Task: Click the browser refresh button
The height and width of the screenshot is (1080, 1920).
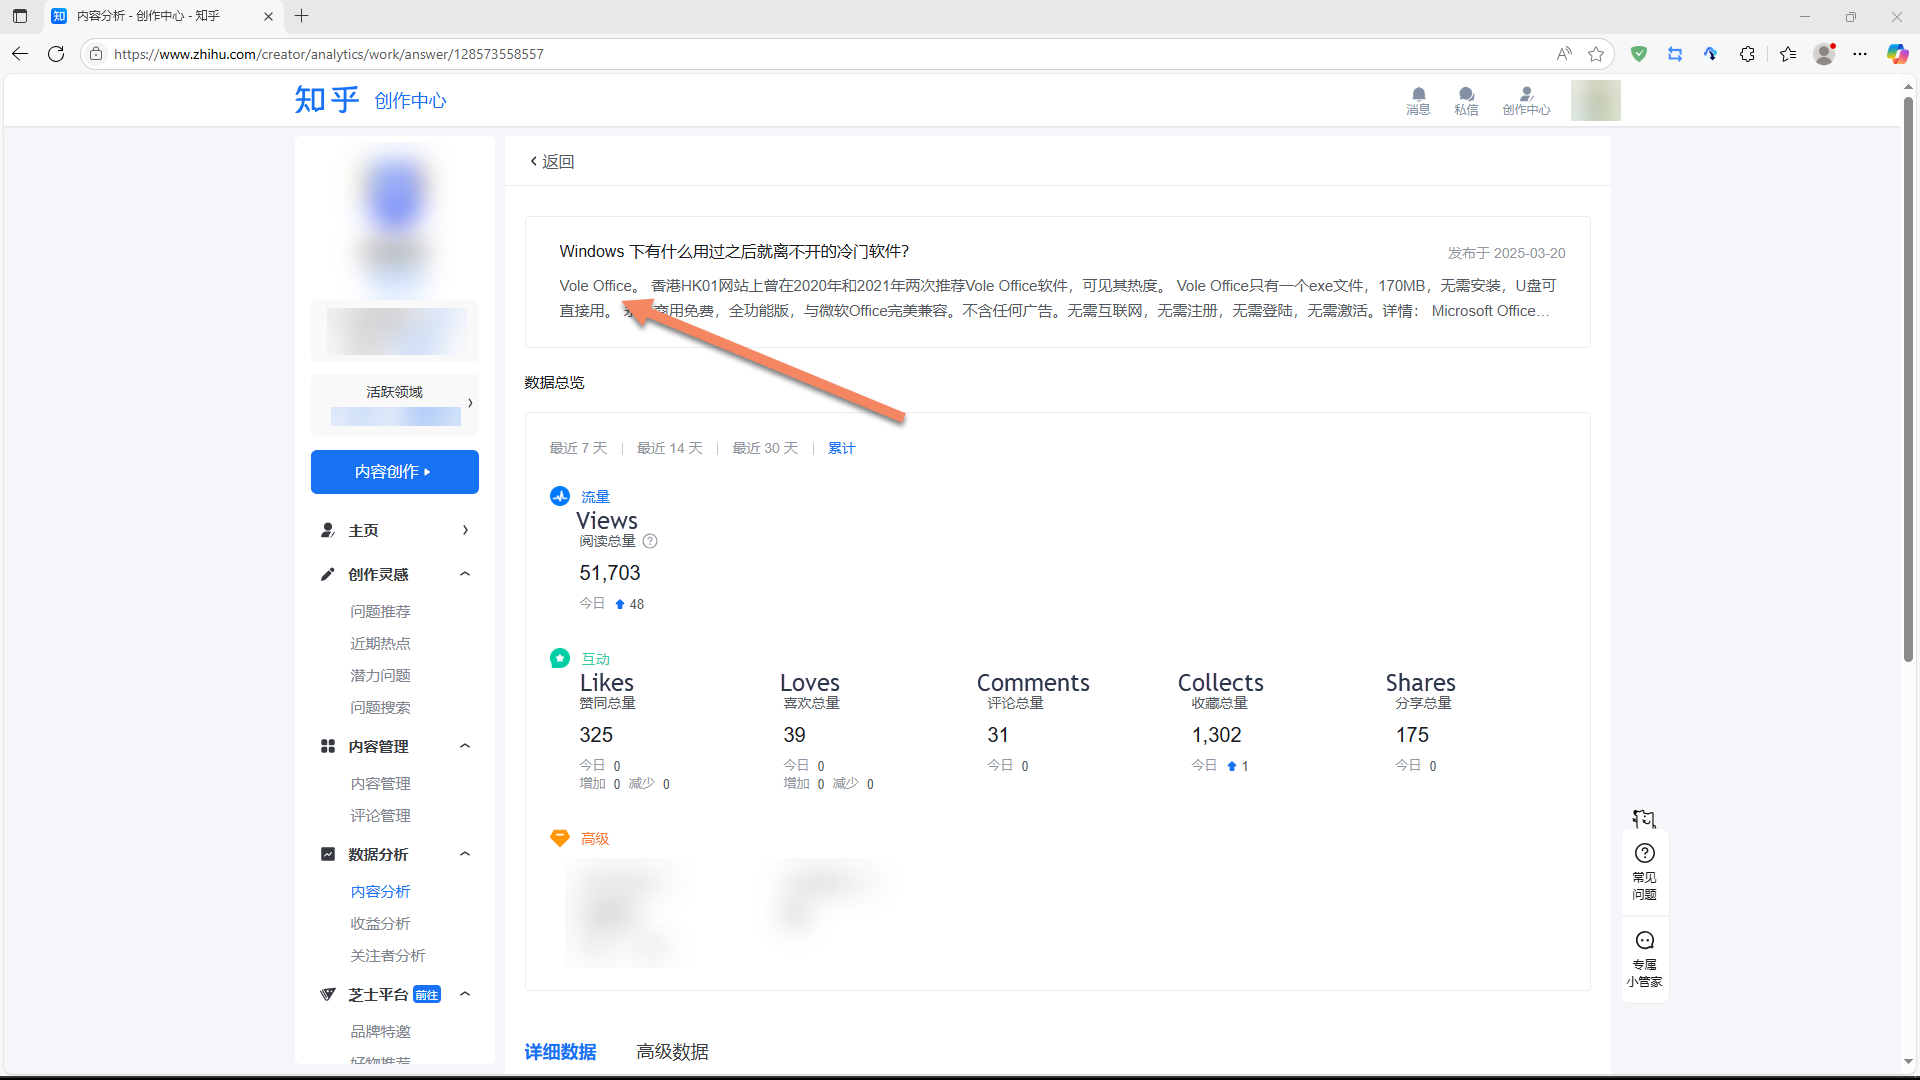Action: click(x=56, y=54)
